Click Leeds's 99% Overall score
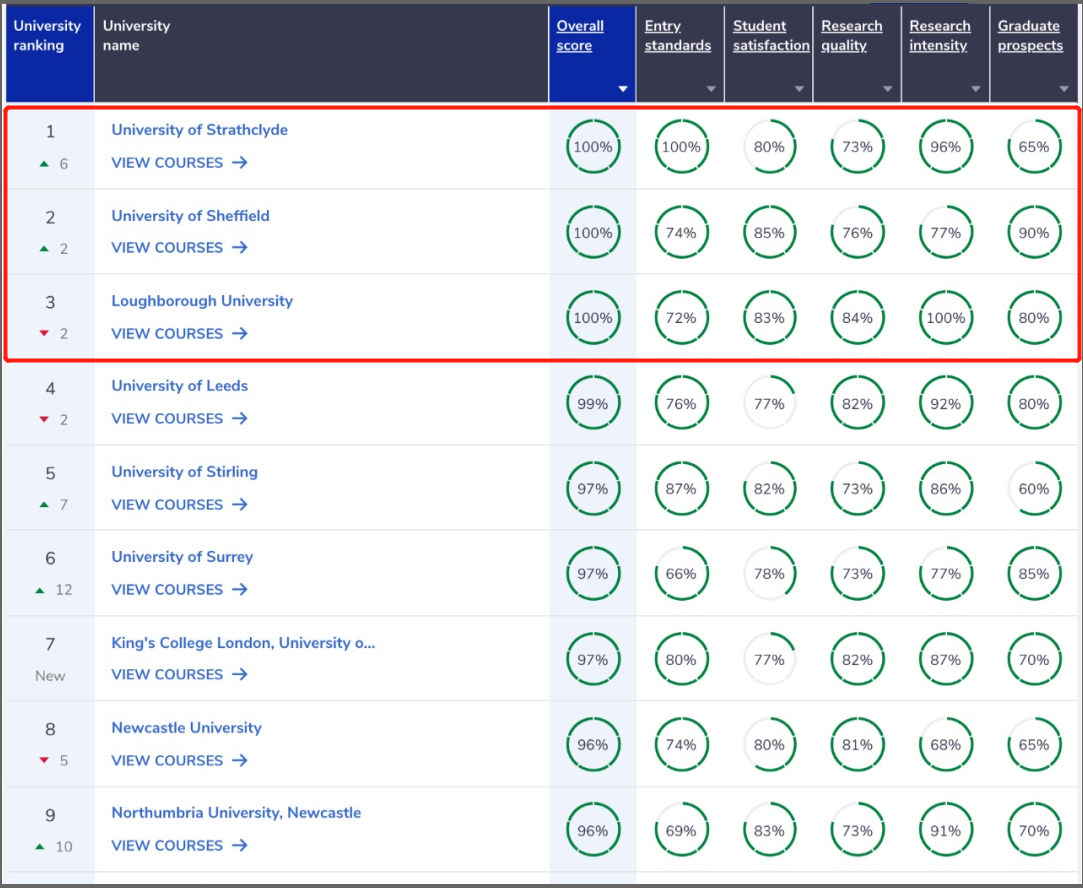1083x888 pixels. [593, 403]
